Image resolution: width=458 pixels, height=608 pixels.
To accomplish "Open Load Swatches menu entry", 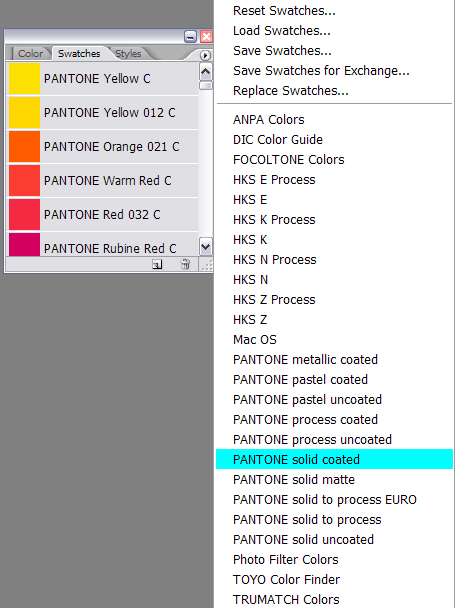I will tap(282, 31).
